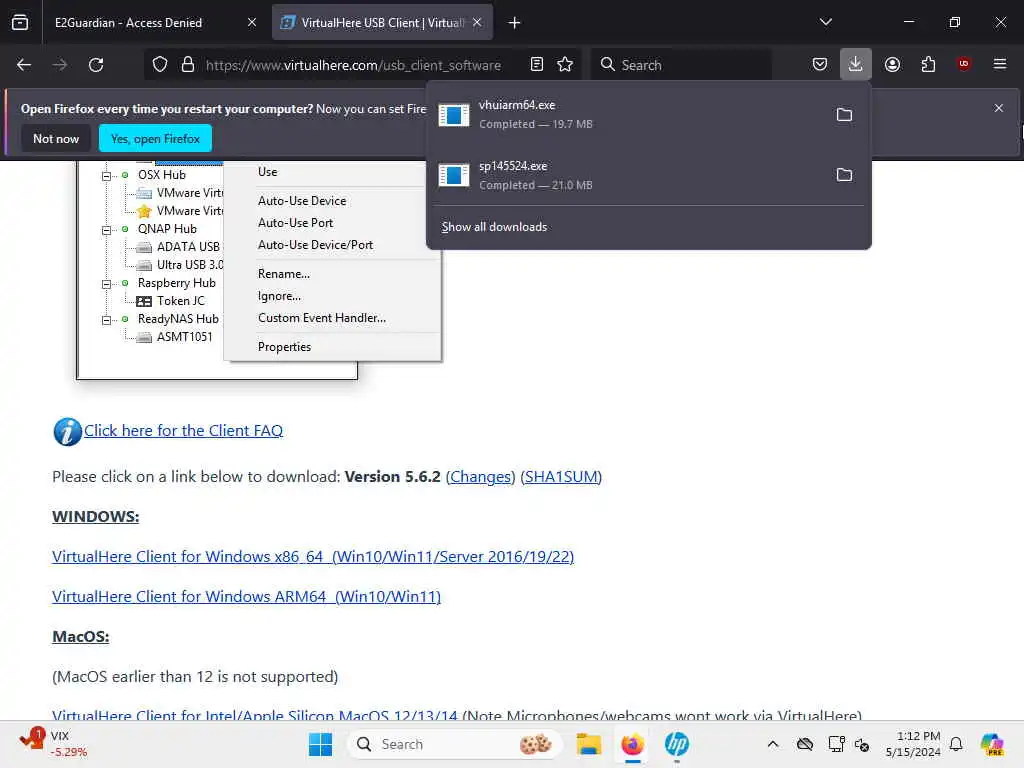Open the Client FAQ link
The width and height of the screenshot is (1024, 768).
pos(183,430)
